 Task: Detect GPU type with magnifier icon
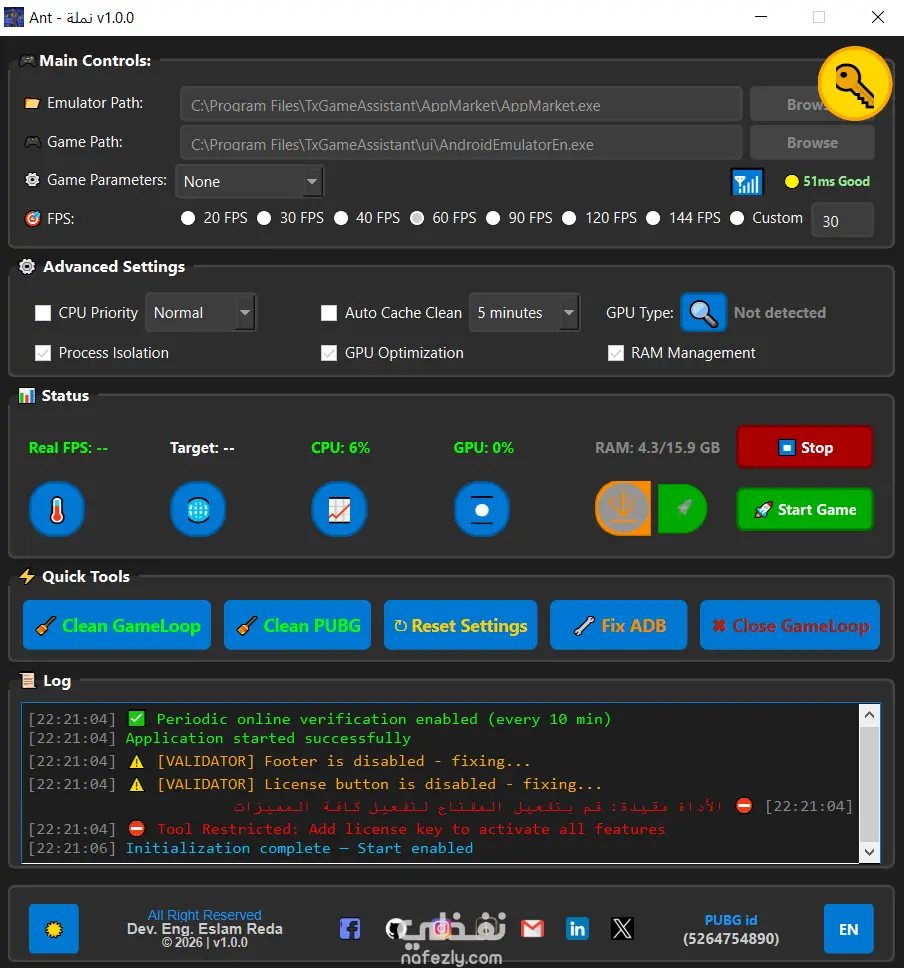pos(703,313)
